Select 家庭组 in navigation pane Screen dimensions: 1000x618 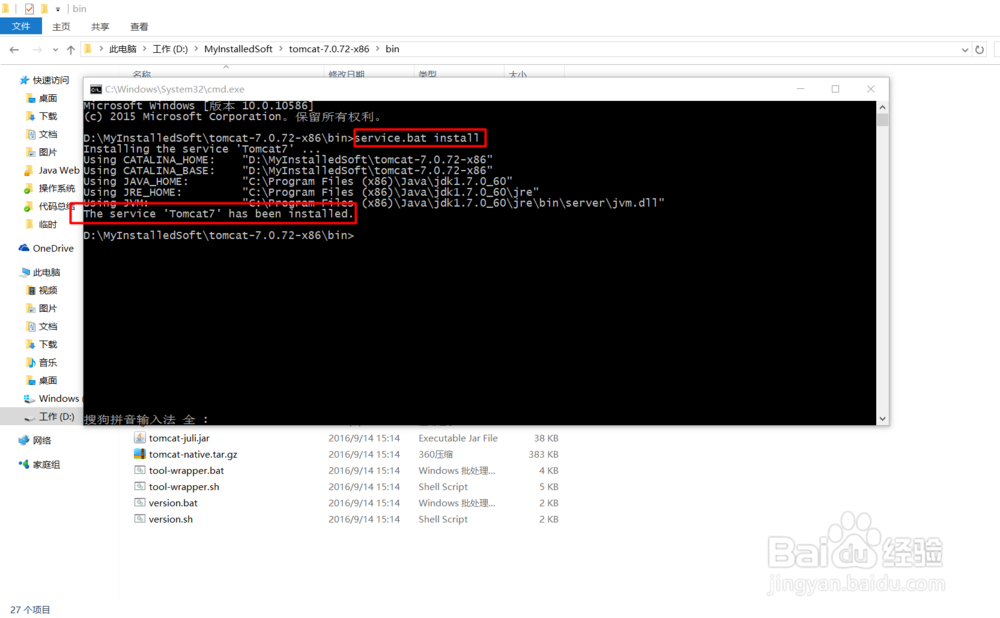coord(46,465)
